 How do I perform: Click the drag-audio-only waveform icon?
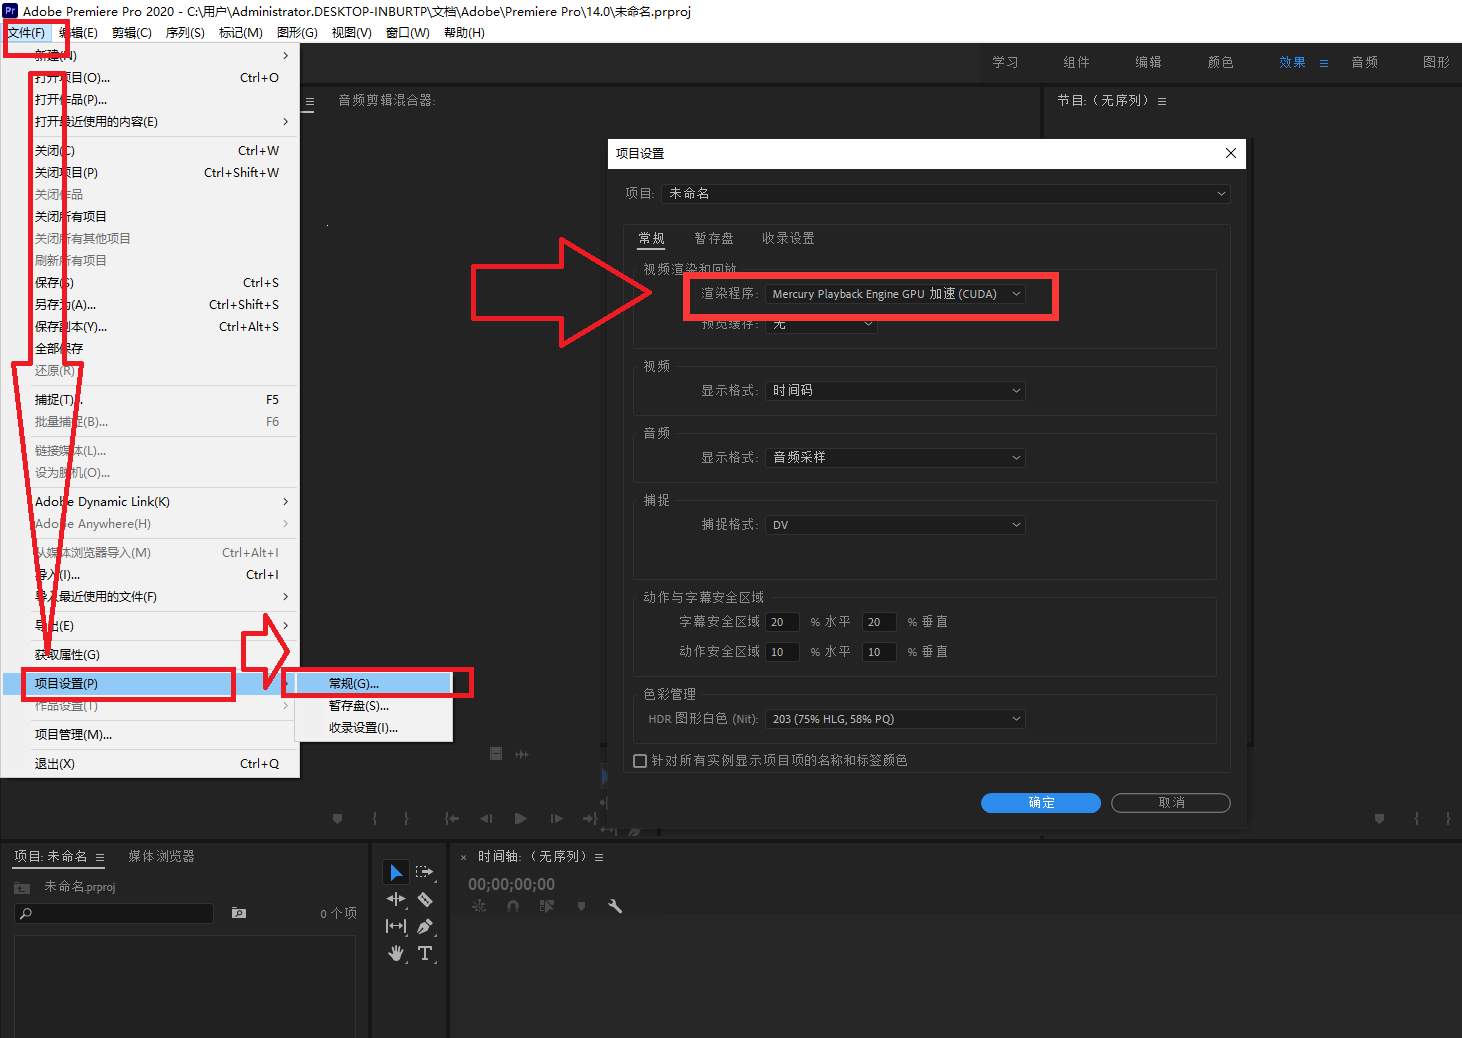[x=522, y=754]
